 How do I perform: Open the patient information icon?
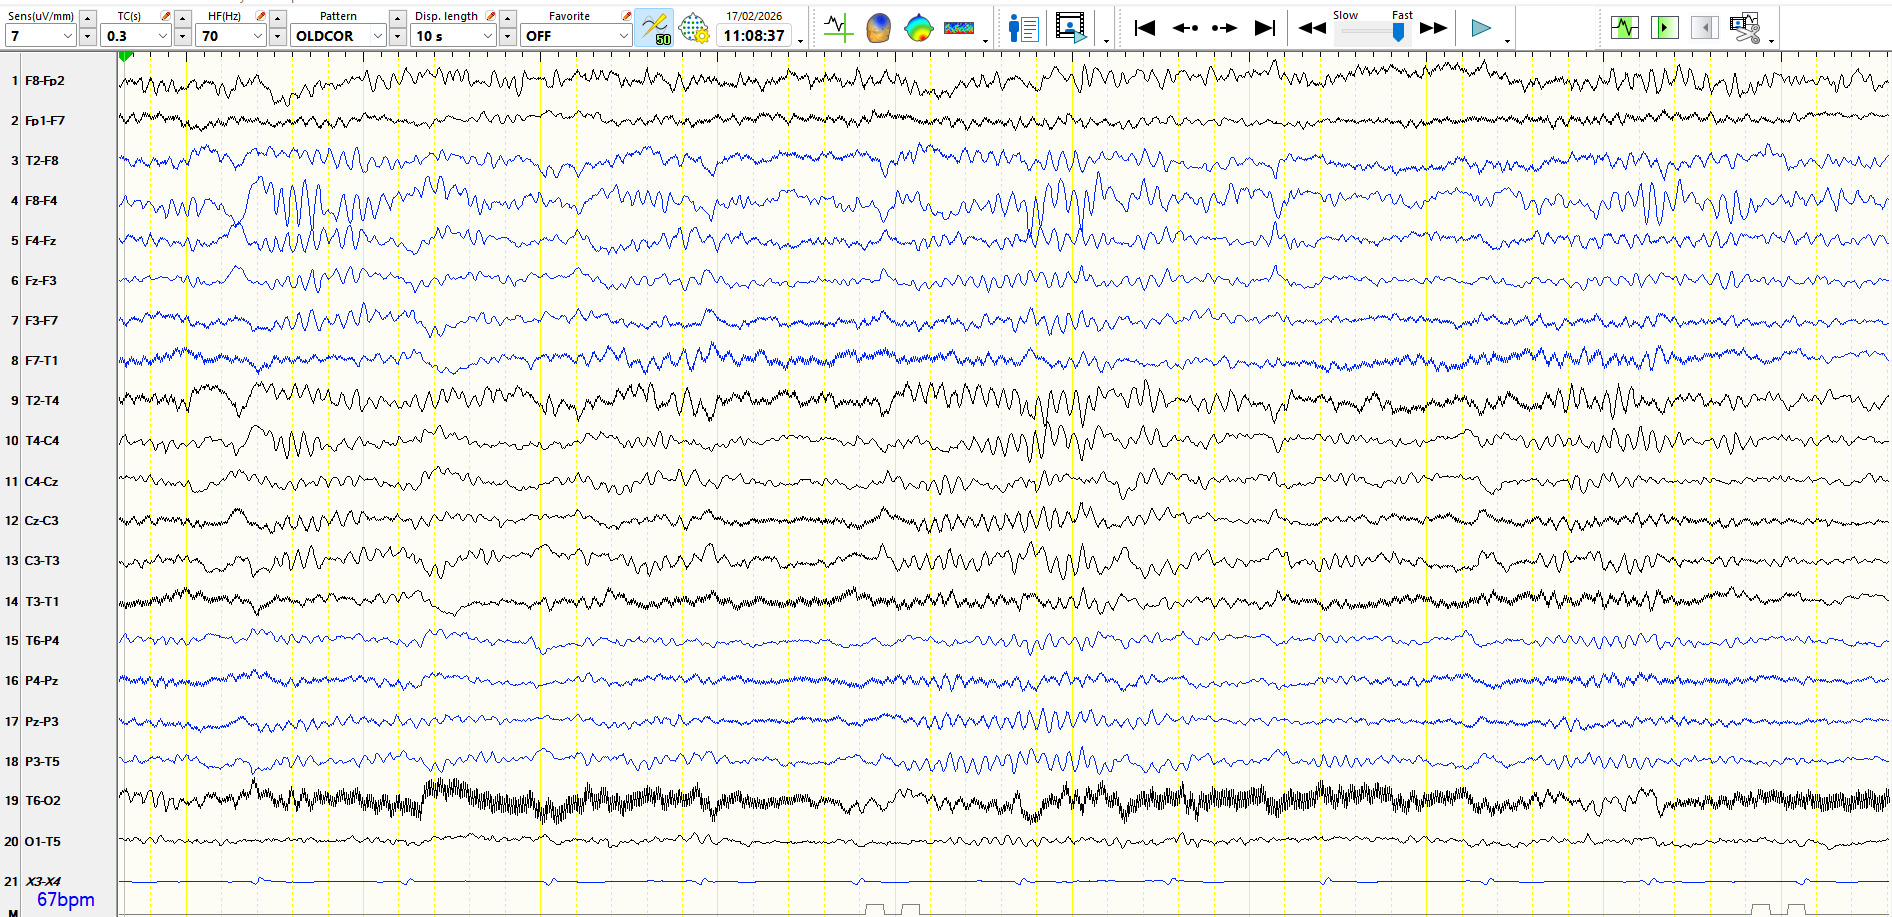pyautogui.click(x=1023, y=28)
